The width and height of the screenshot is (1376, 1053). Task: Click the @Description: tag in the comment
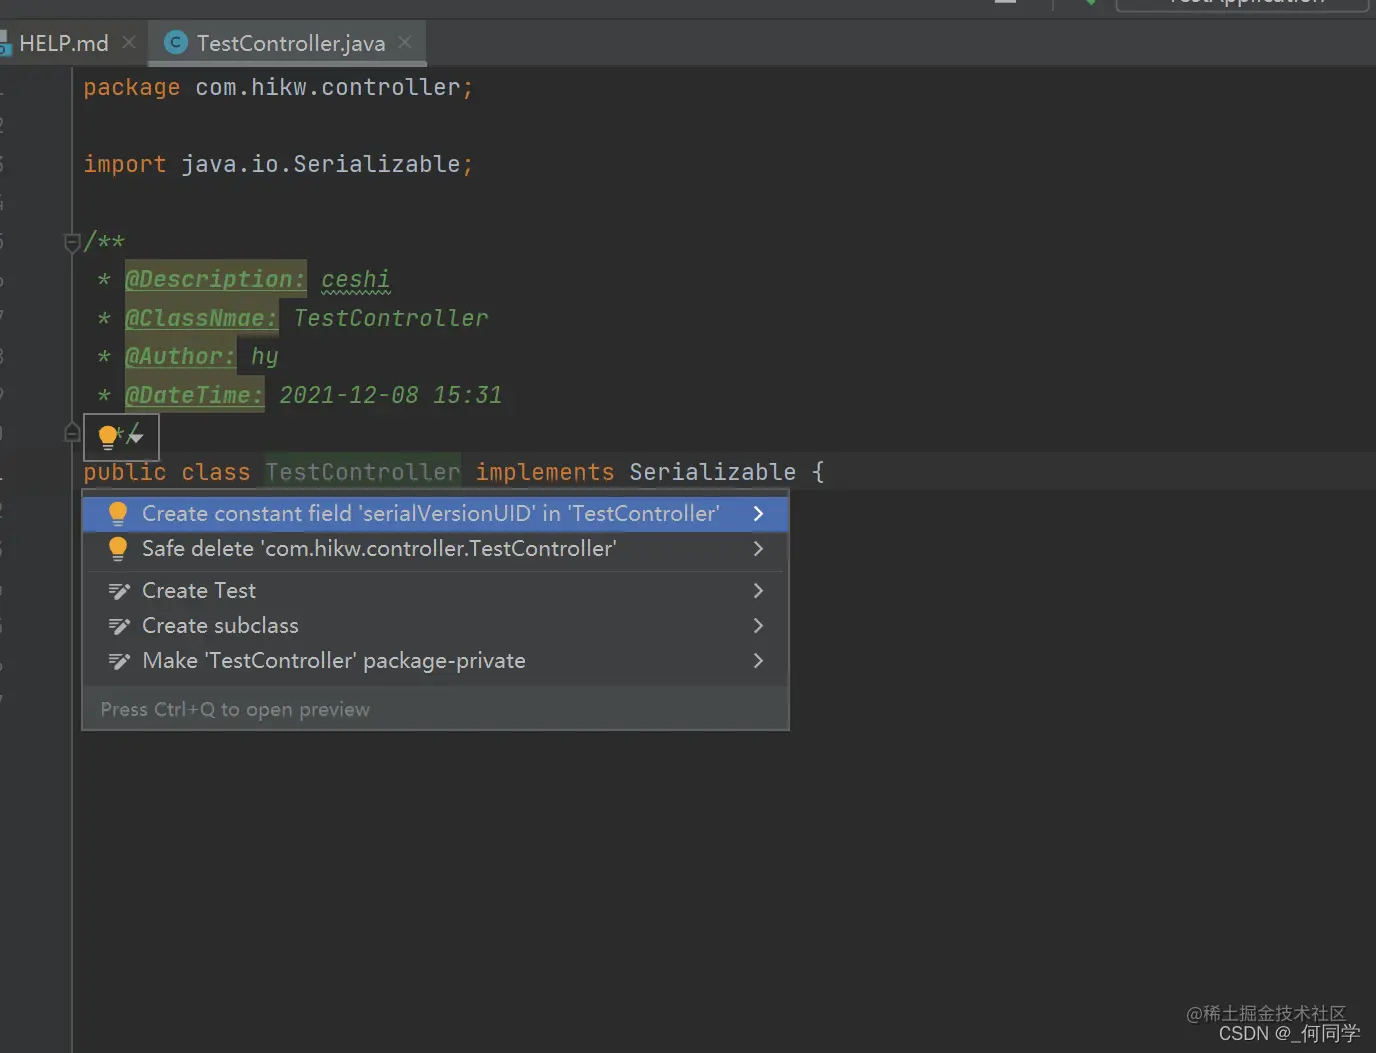coord(215,279)
